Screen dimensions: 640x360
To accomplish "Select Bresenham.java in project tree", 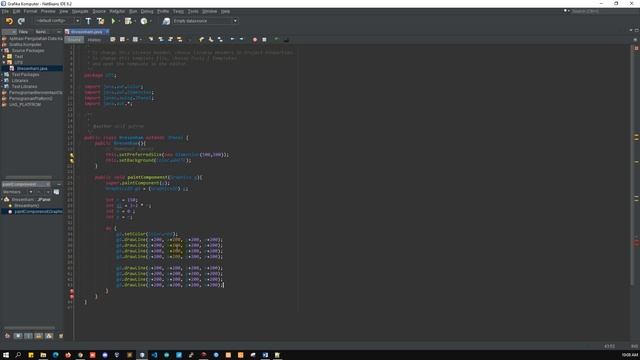I will [32, 69].
